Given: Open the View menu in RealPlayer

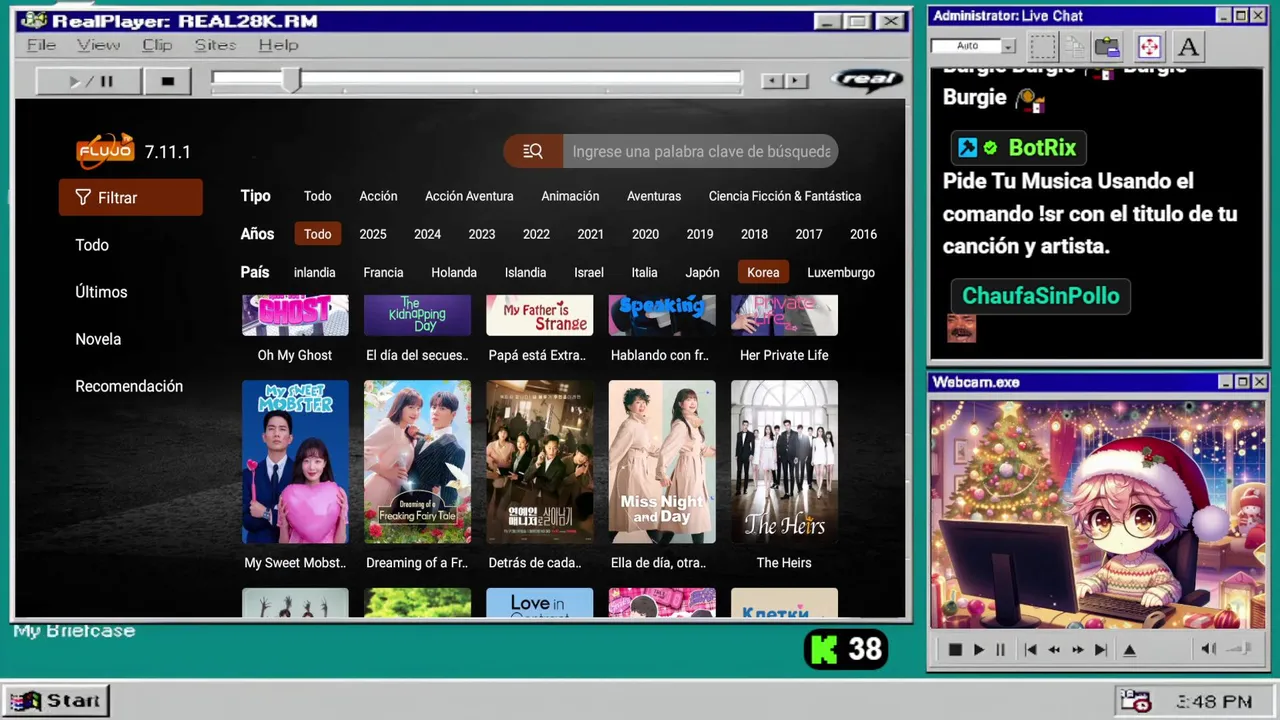Looking at the screenshot, I should (98, 45).
